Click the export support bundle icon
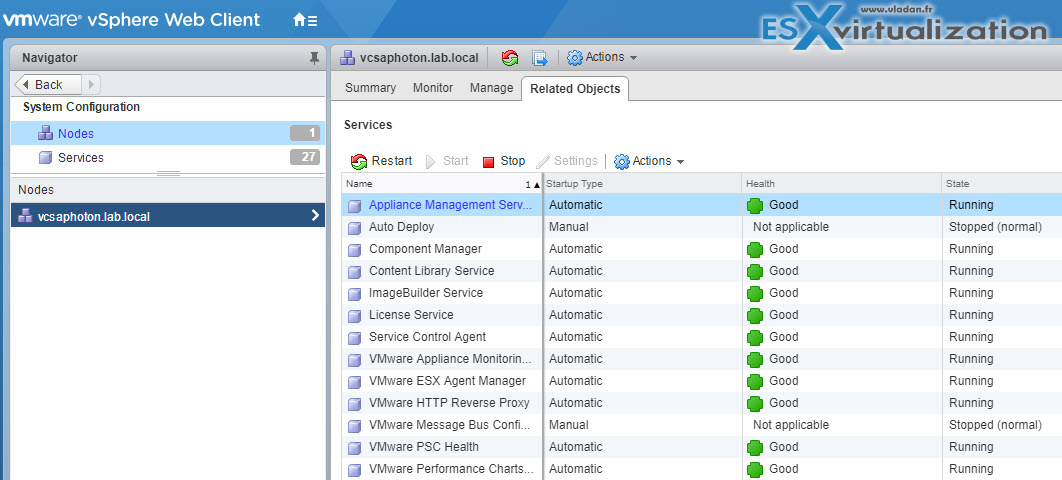The width and height of the screenshot is (1062, 480). (540, 58)
